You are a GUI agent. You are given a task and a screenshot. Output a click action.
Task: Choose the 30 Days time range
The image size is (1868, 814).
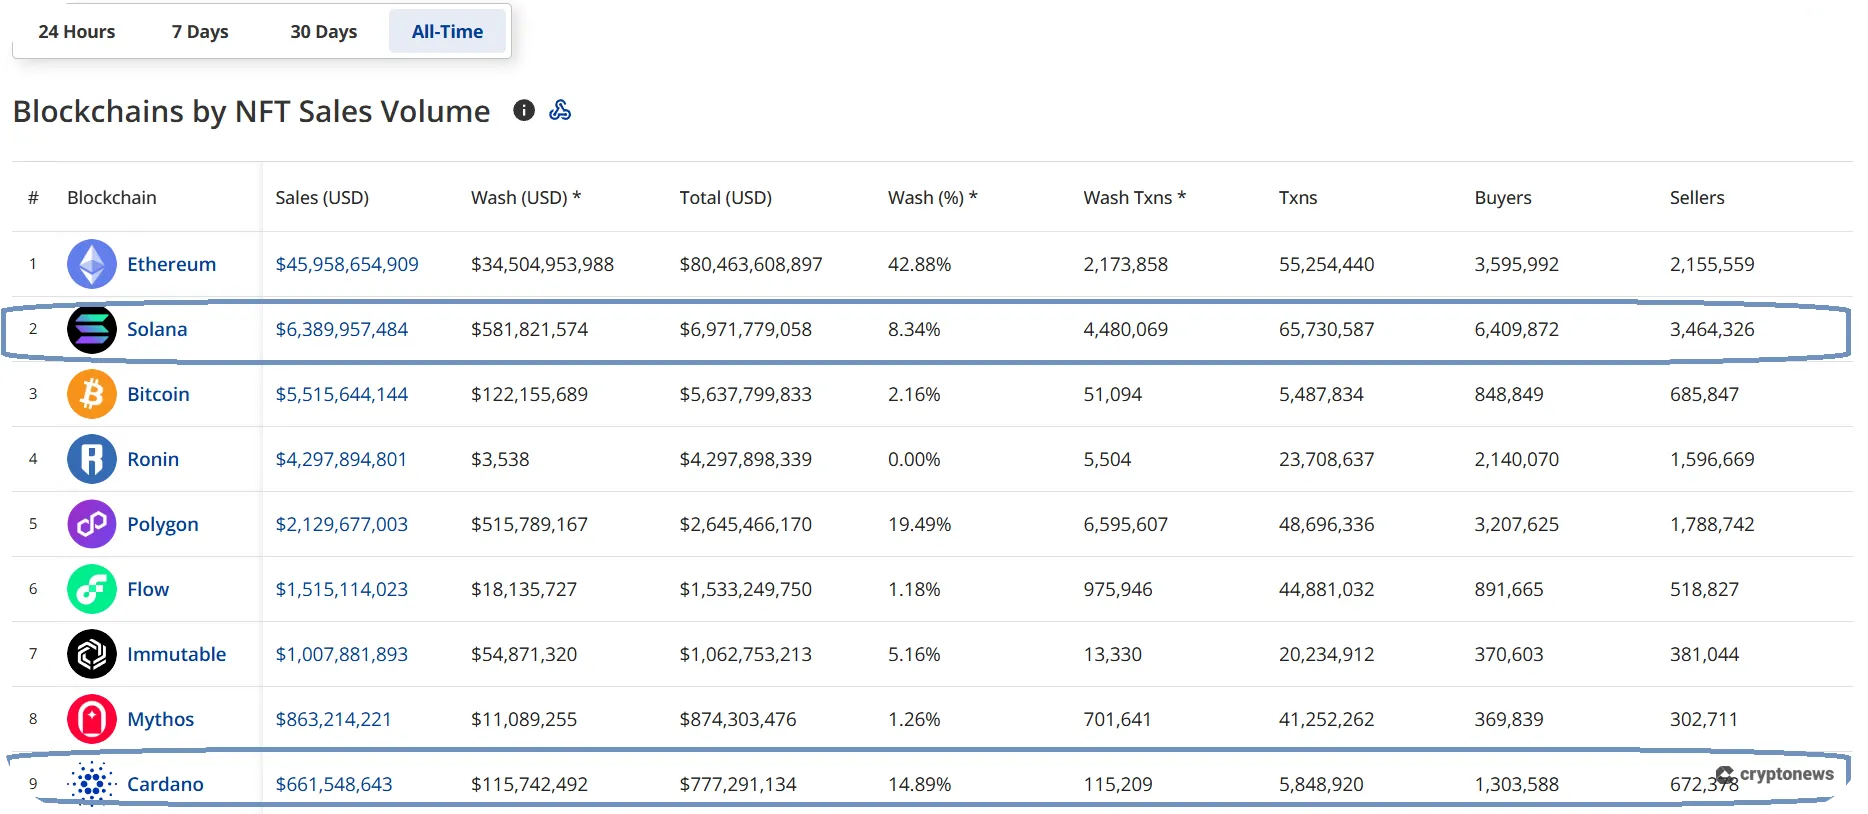pos(323,32)
